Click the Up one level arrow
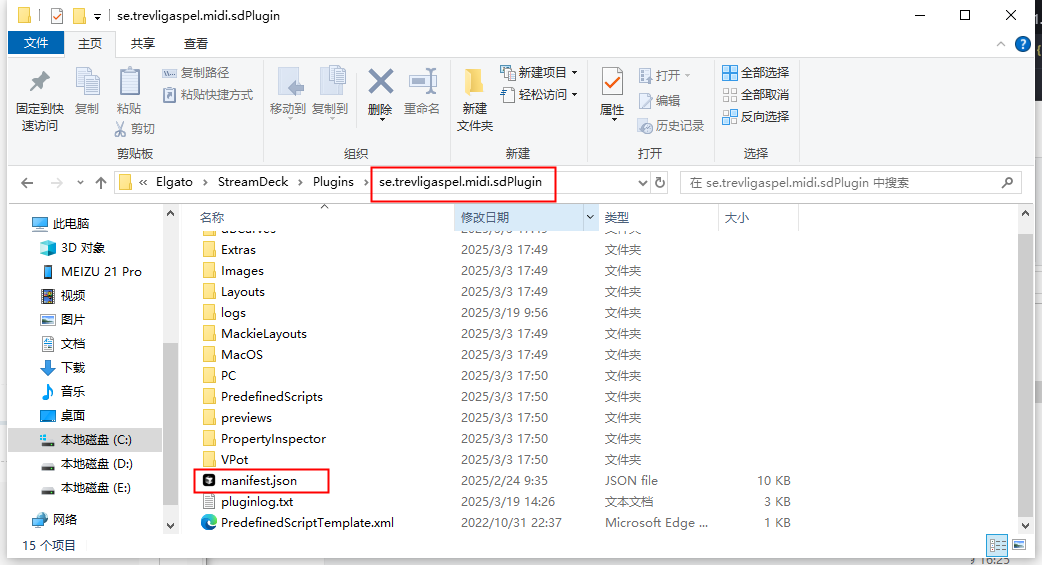This screenshot has height=565, width=1042. (x=101, y=183)
